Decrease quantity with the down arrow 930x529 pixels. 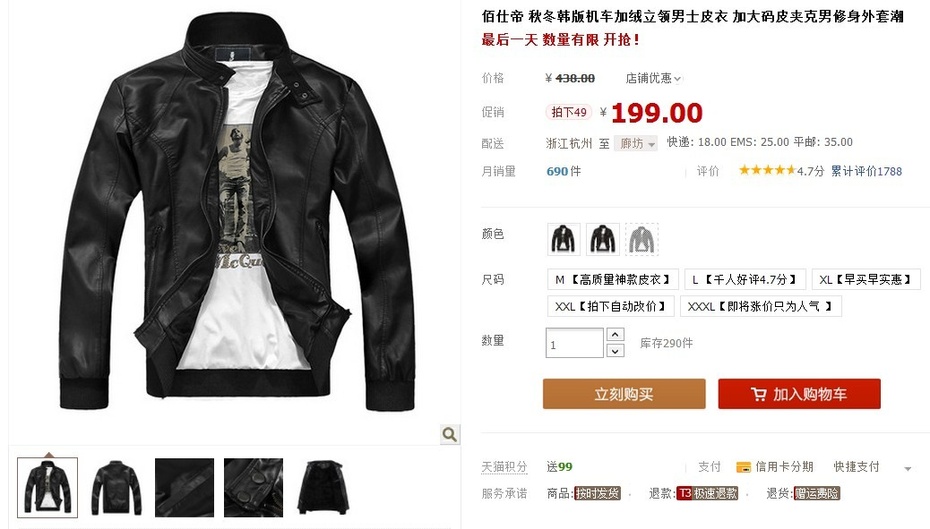click(x=615, y=351)
